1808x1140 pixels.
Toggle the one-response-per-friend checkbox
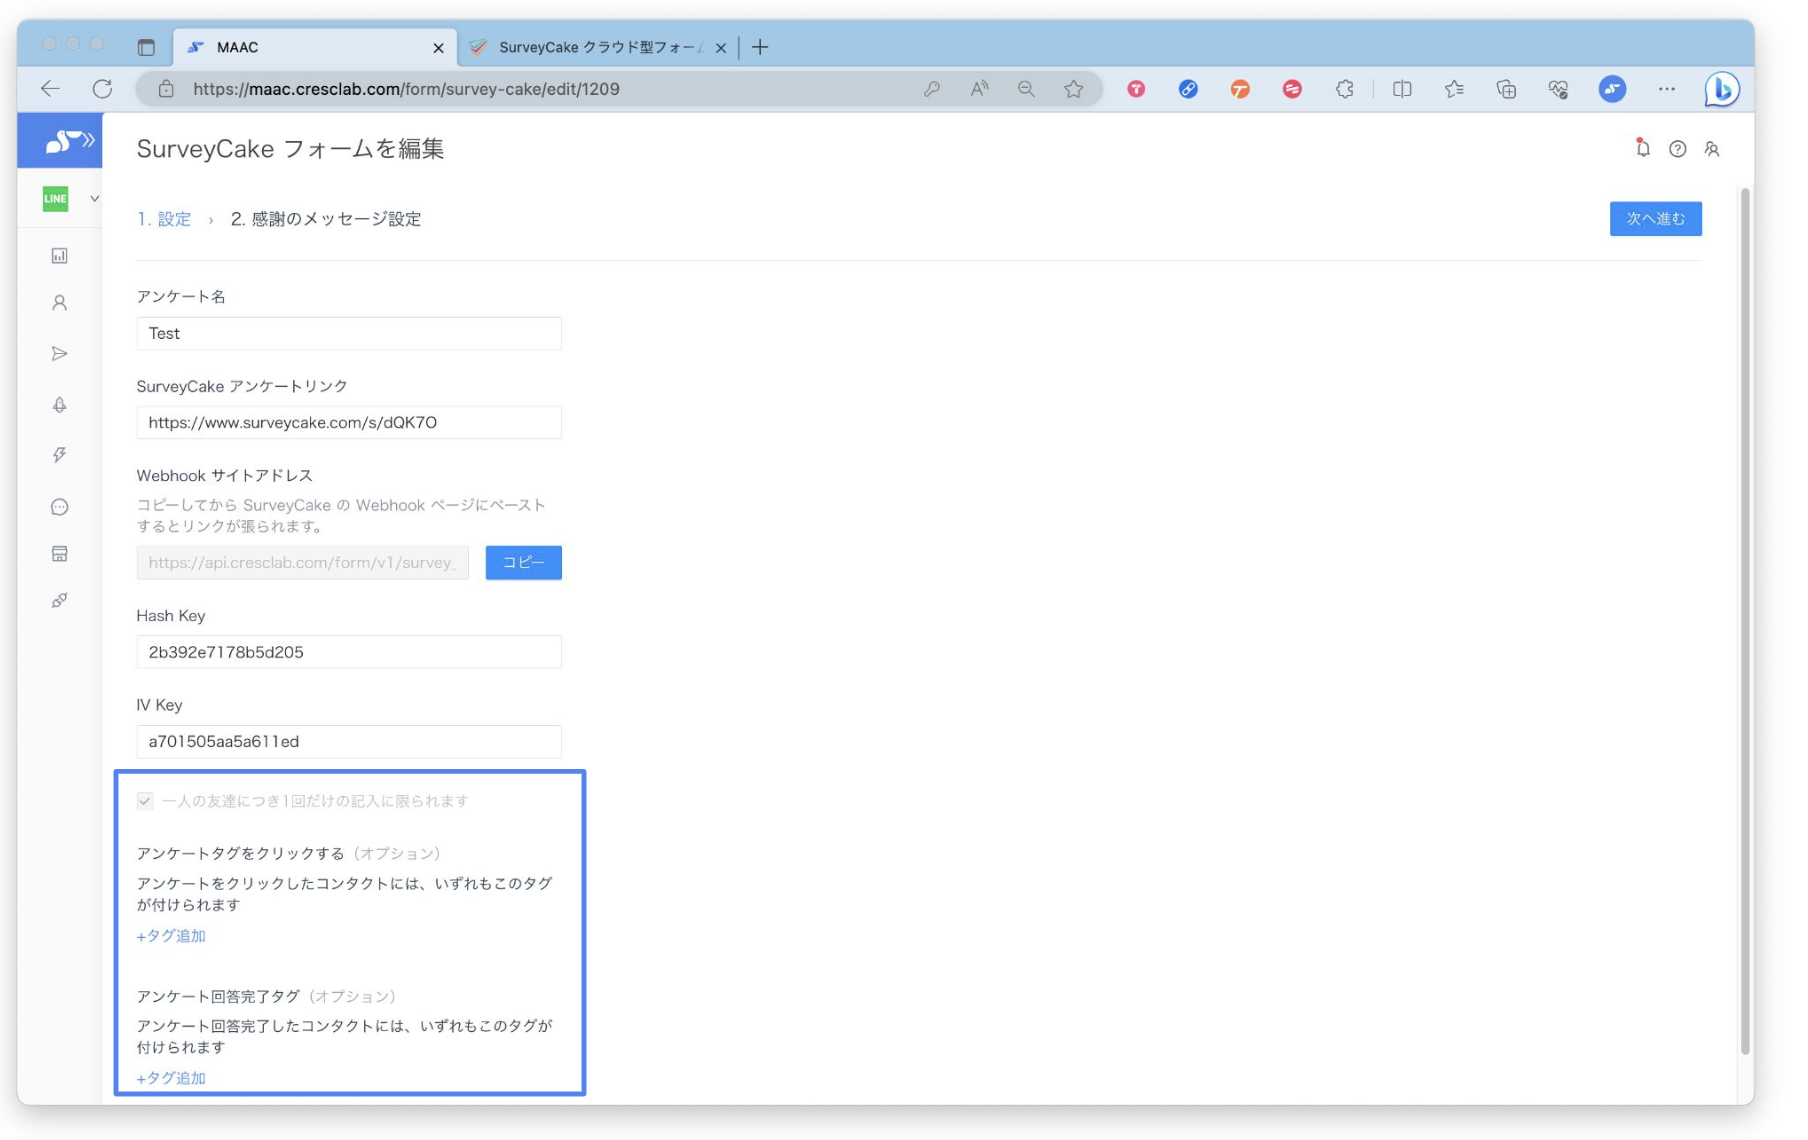(146, 801)
